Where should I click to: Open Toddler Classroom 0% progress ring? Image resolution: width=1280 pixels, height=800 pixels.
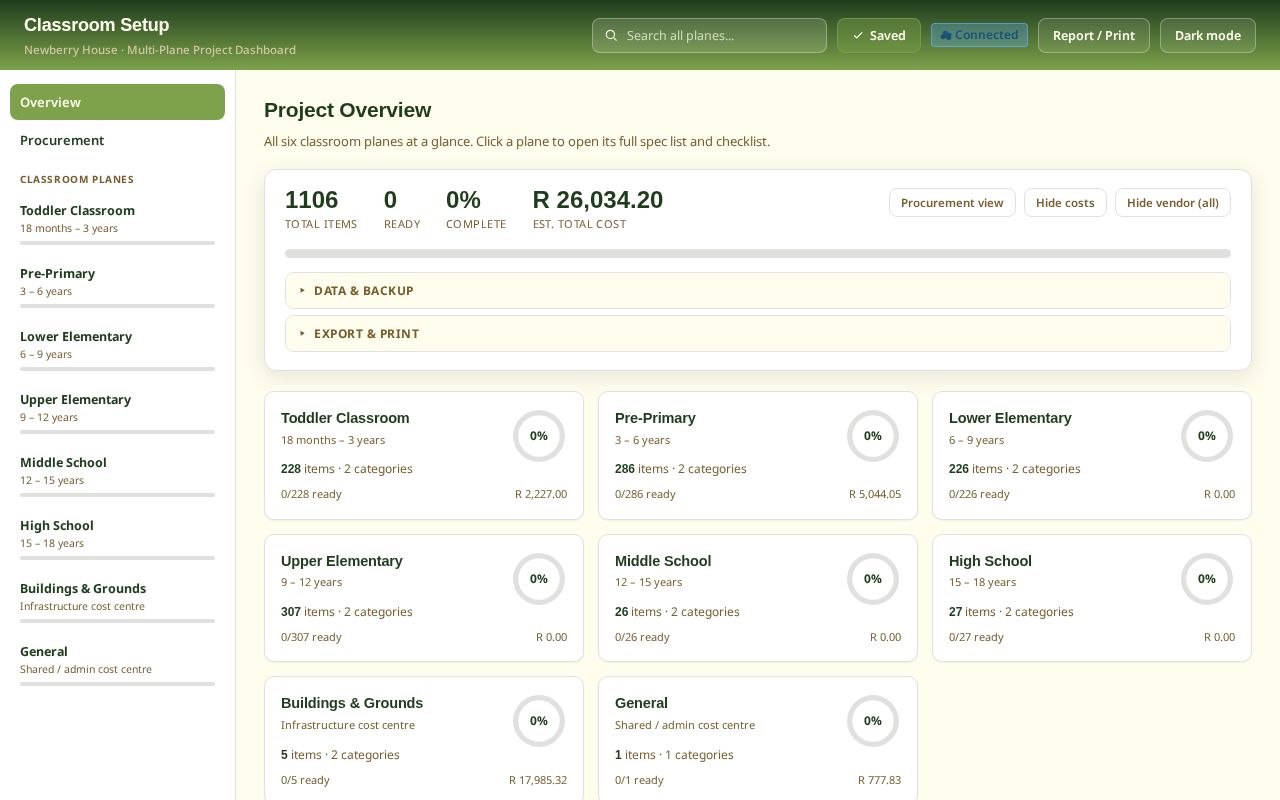coord(539,436)
